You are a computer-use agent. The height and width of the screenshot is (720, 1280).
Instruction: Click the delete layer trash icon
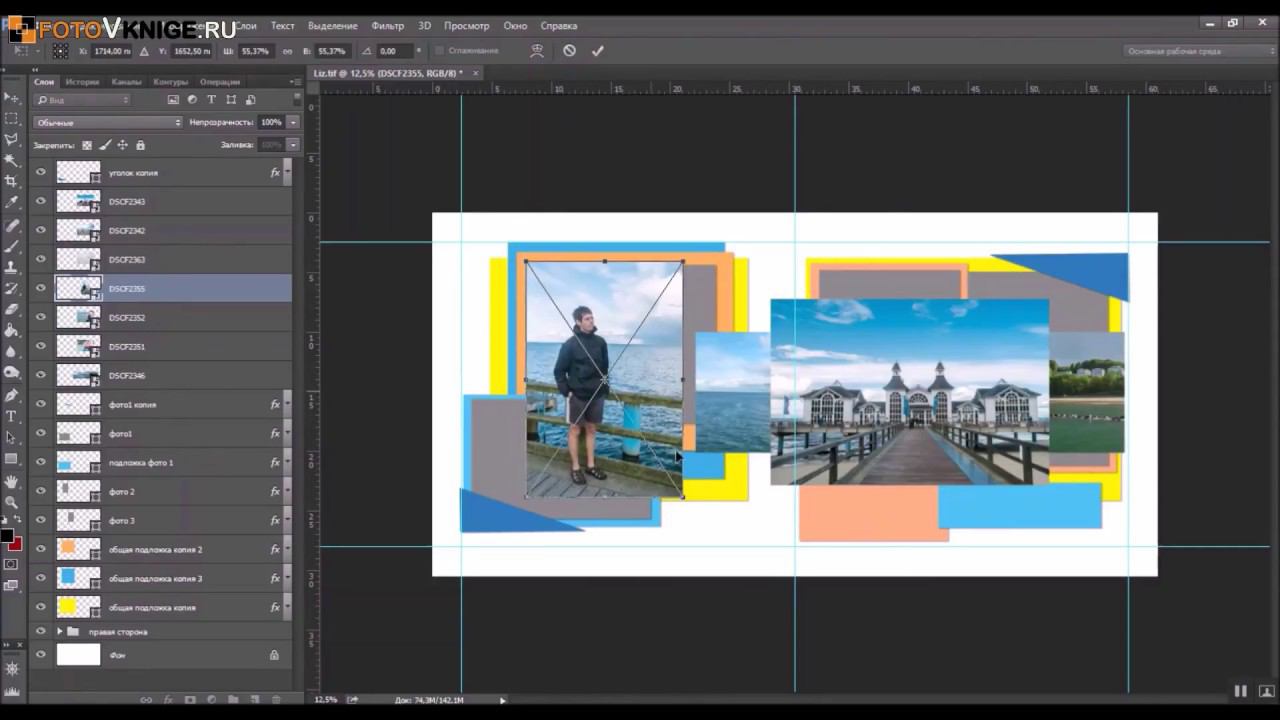[x=275, y=699]
